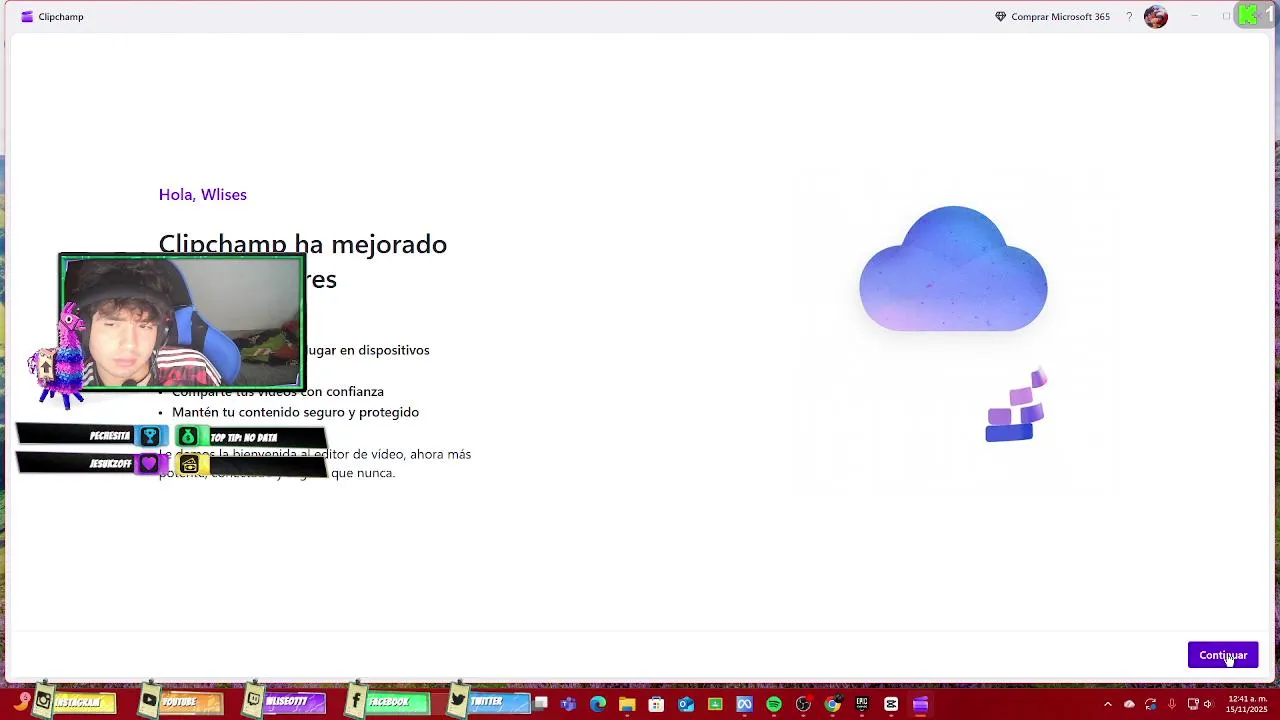Open File Explorer from the taskbar
Image resolution: width=1280 pixels, height=720 pixels.
coord(627,704)
